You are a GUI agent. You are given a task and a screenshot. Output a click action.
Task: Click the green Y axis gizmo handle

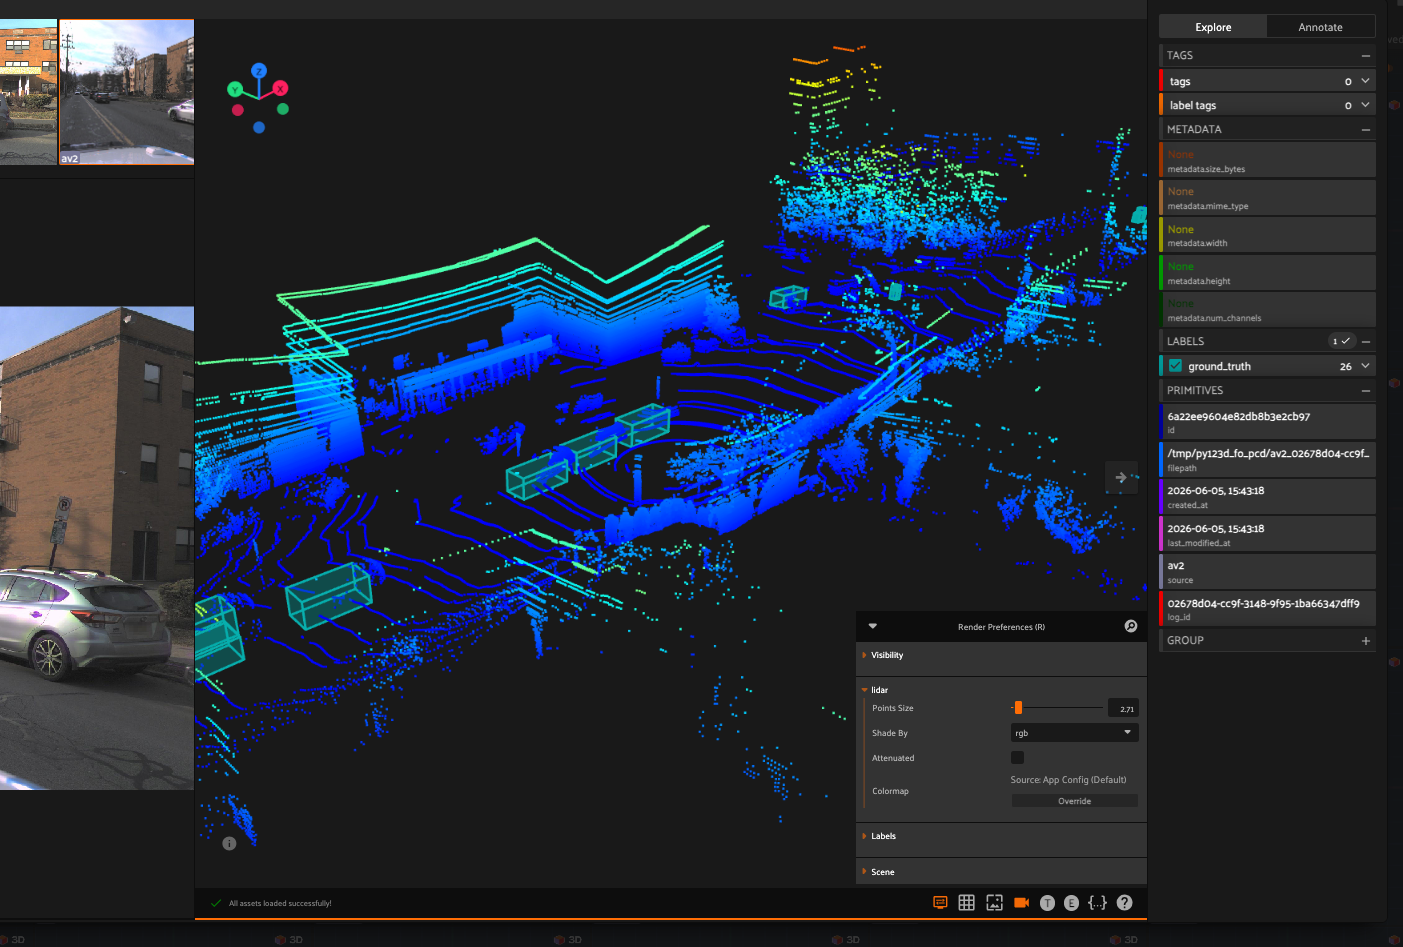tap(235, 89)
